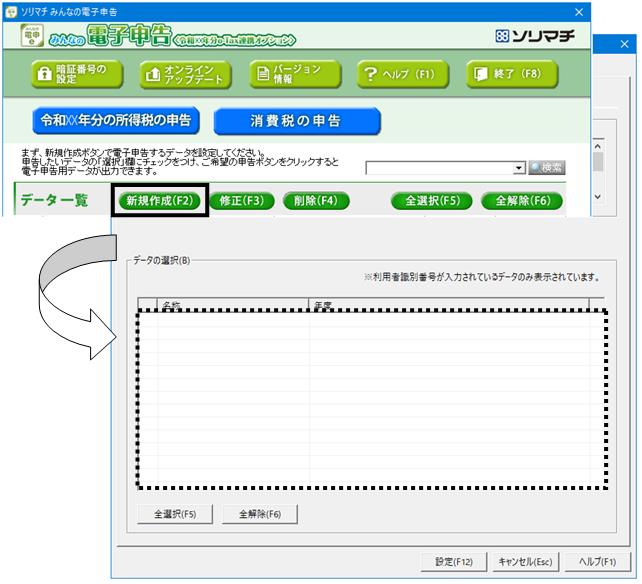Click green 全選択(F5) in データ一覧
The width and height of the screenshot is (642, 584).
(x=432, y=201)
